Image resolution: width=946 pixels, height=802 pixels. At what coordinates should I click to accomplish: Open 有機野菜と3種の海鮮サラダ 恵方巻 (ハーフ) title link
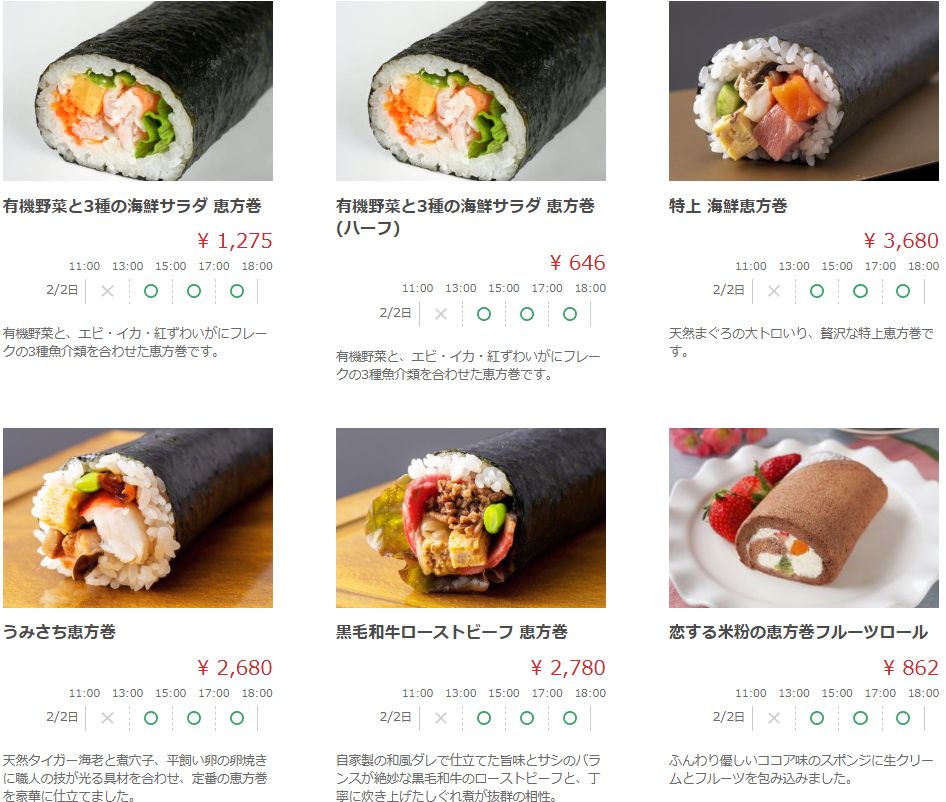point(465,217)
